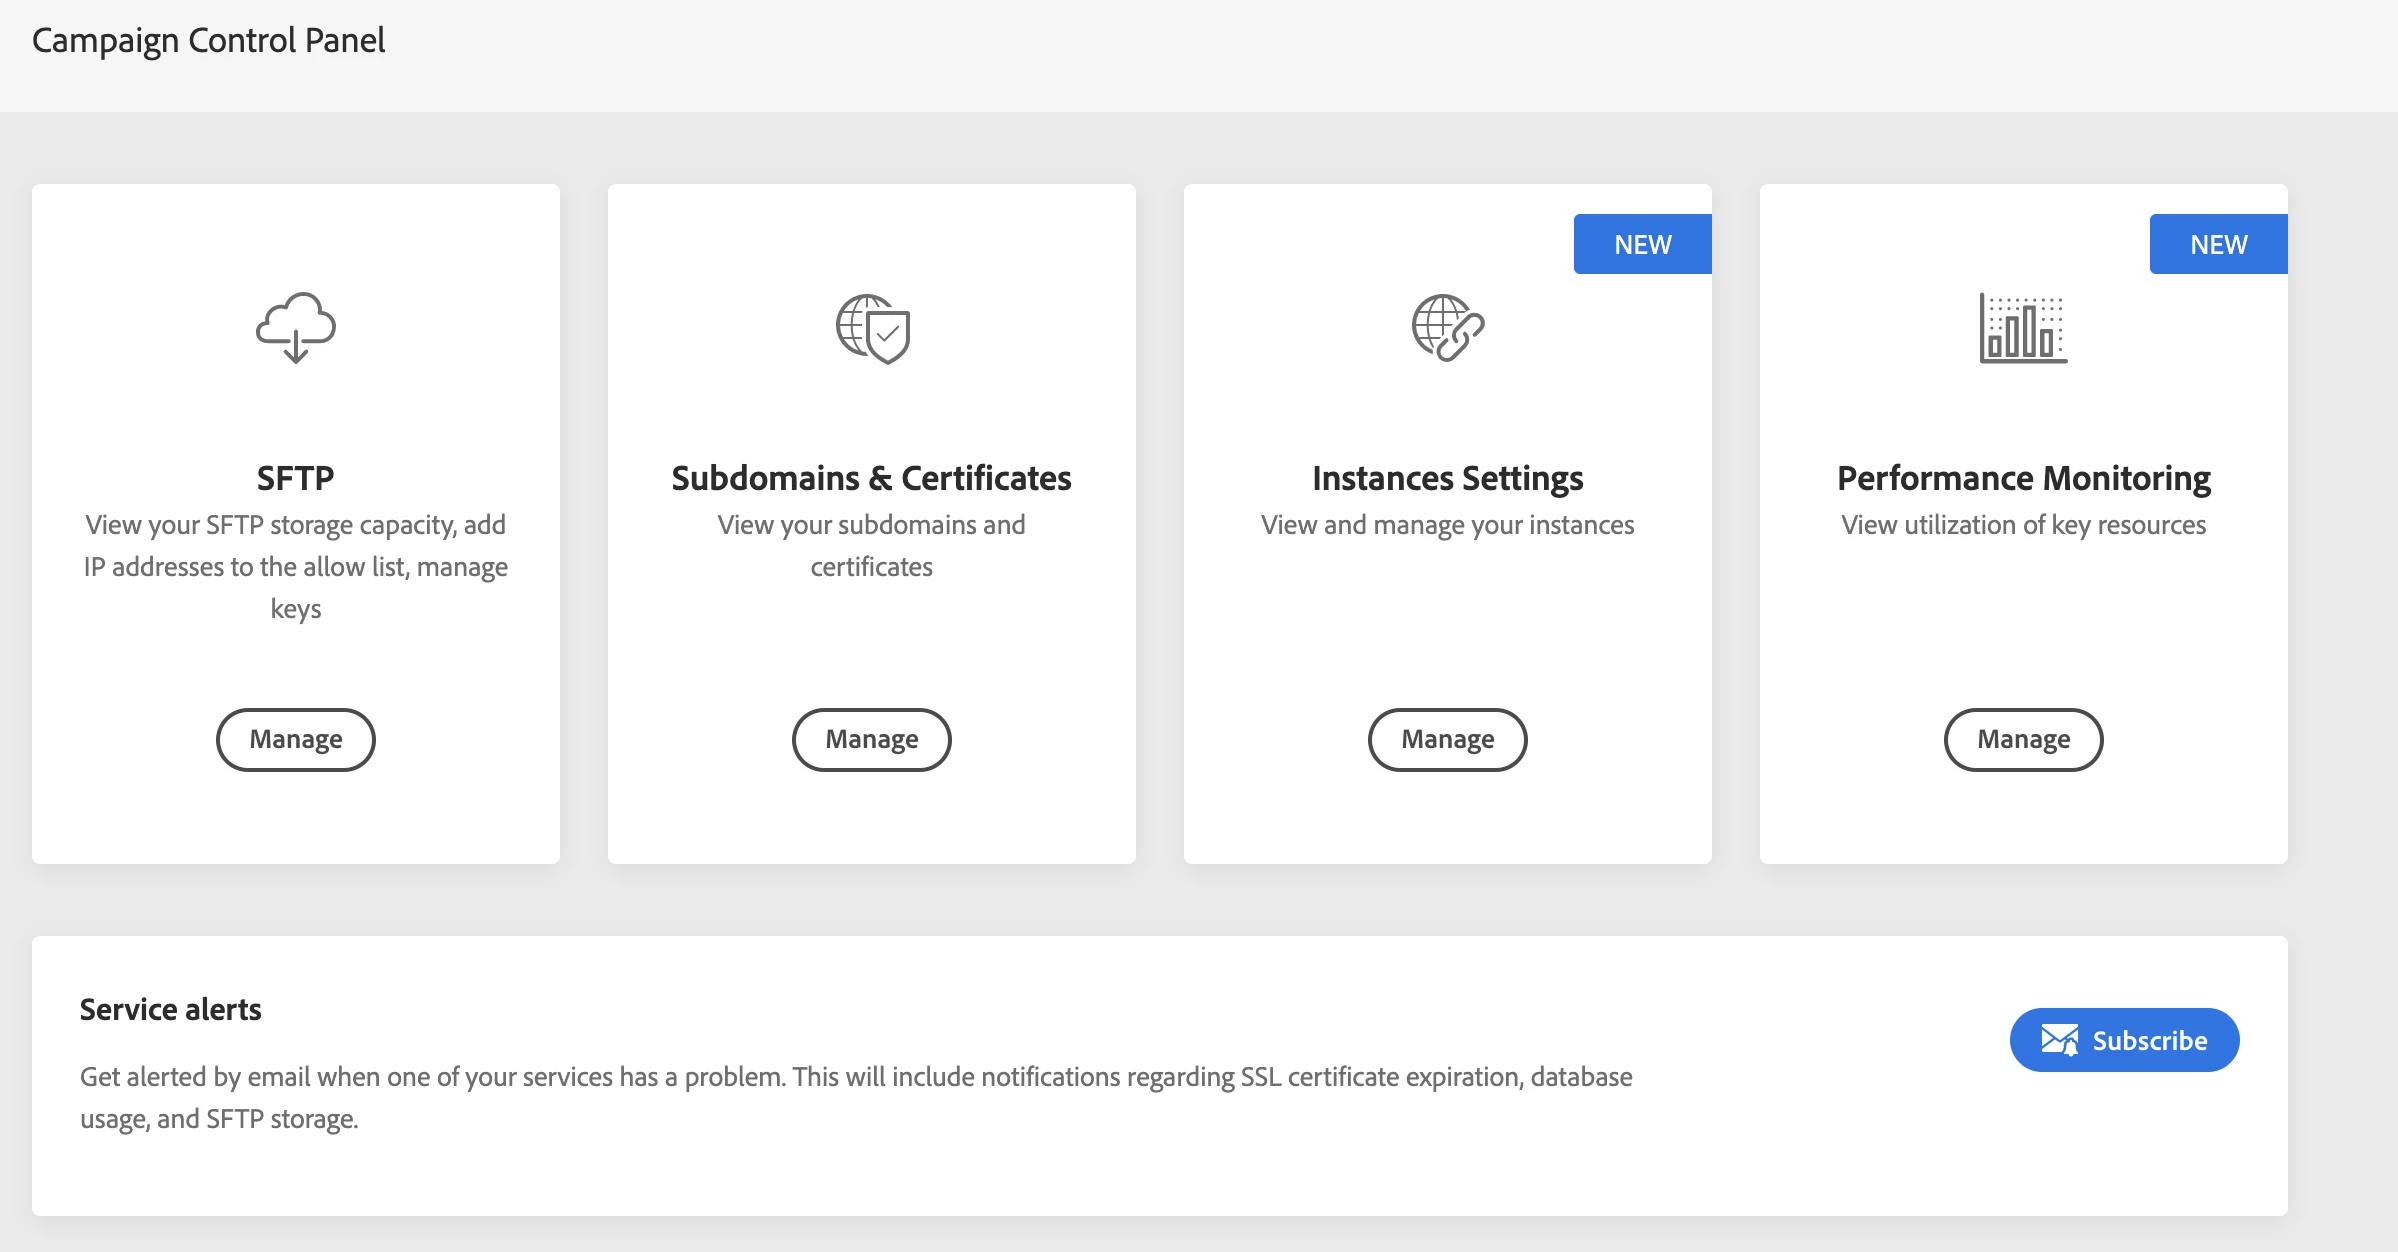Click the Campaign Control Panel title

(x=208, y=40)
